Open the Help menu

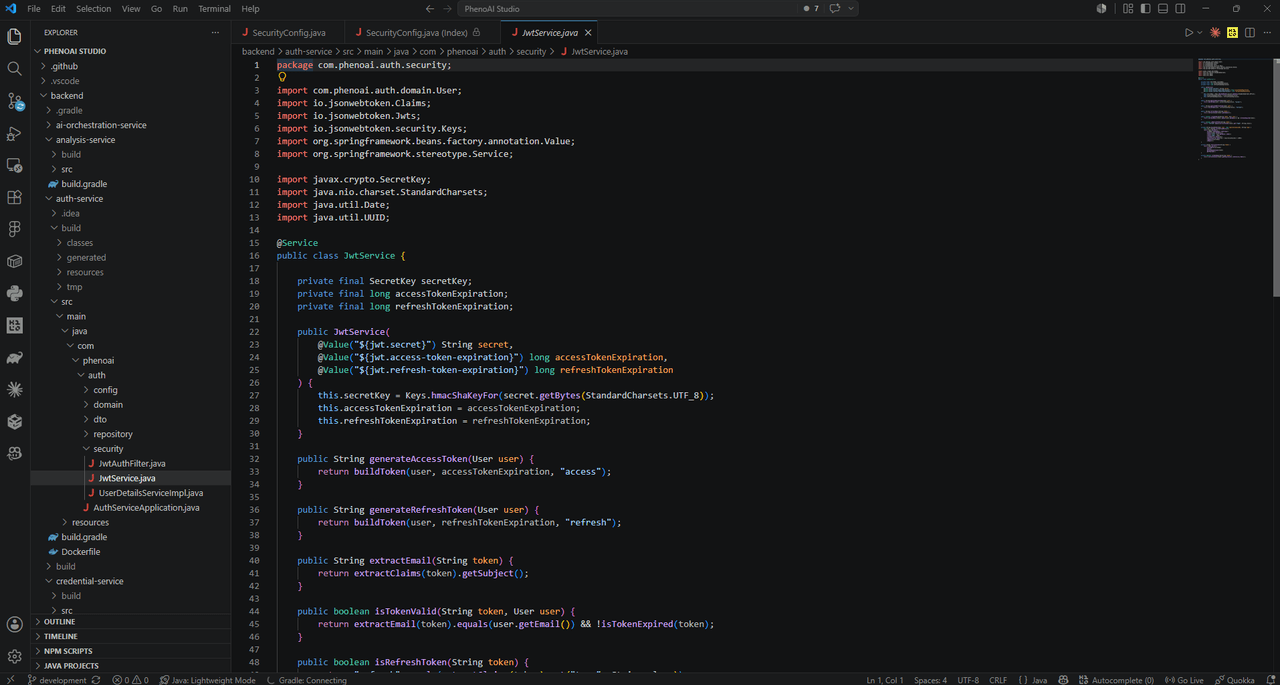(x=250, y=9)
